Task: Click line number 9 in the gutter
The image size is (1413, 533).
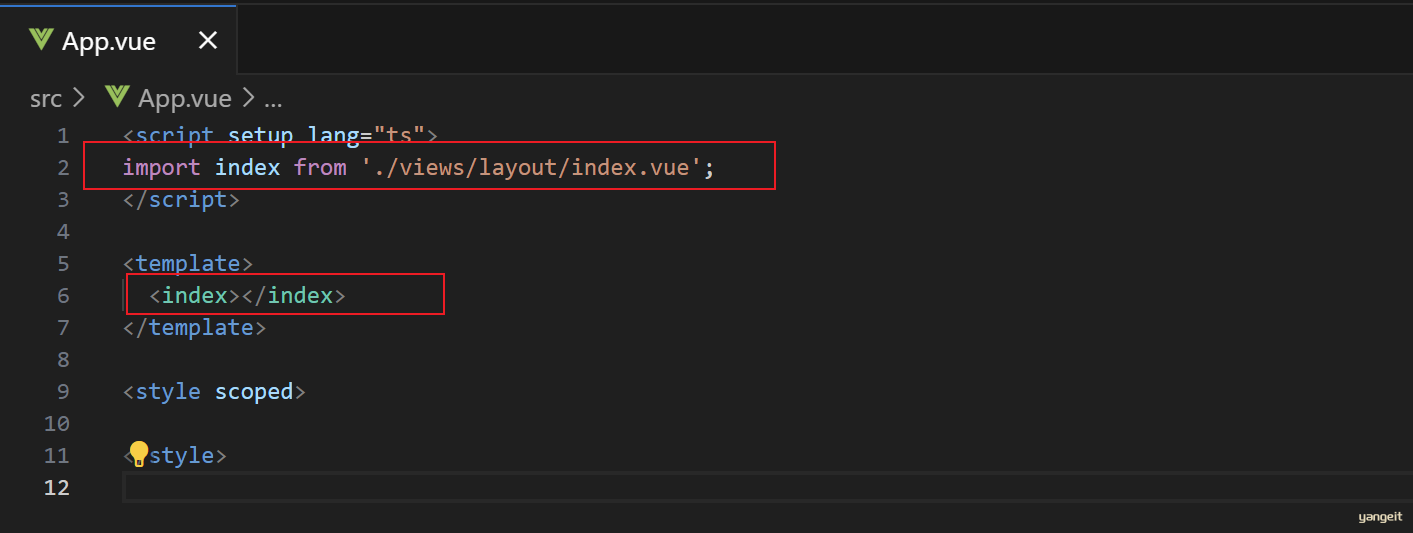Action: coord(63,391)
